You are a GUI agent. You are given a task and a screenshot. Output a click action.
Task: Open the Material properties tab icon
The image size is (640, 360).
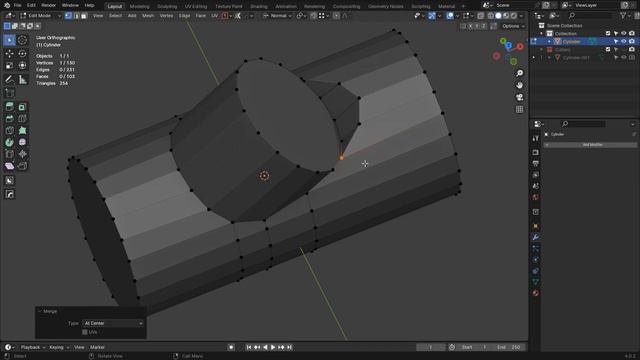pos(536,293)
